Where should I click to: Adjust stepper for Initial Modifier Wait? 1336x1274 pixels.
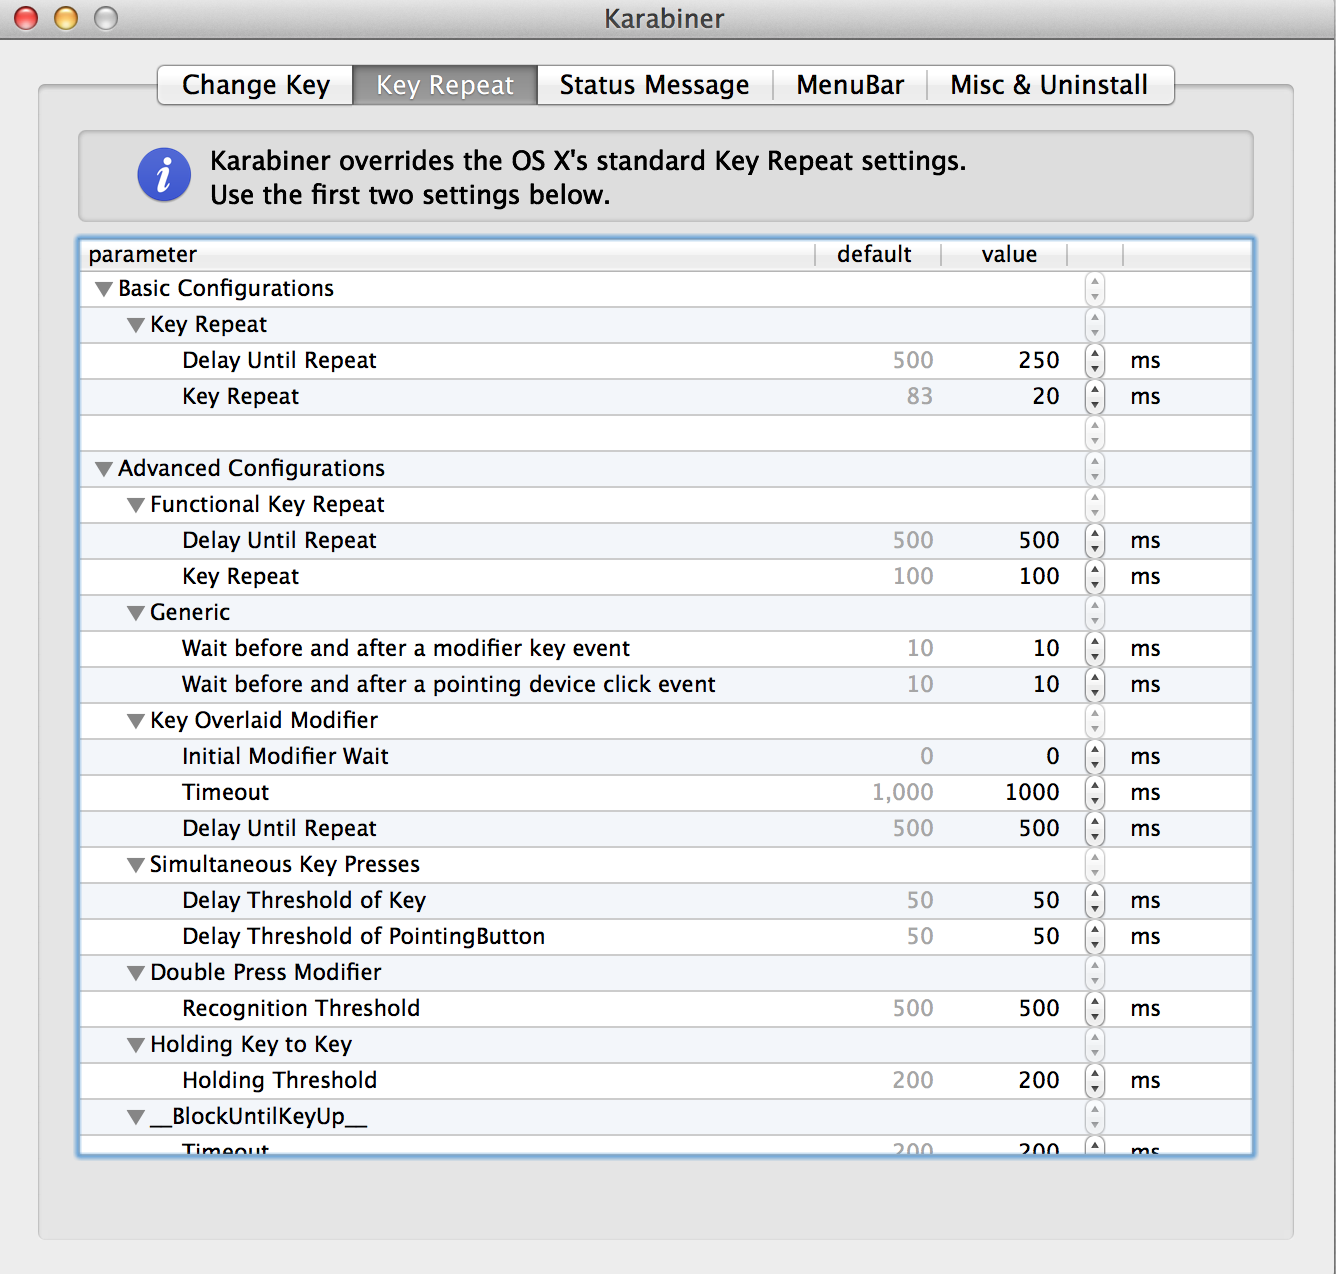point(1095,757)
